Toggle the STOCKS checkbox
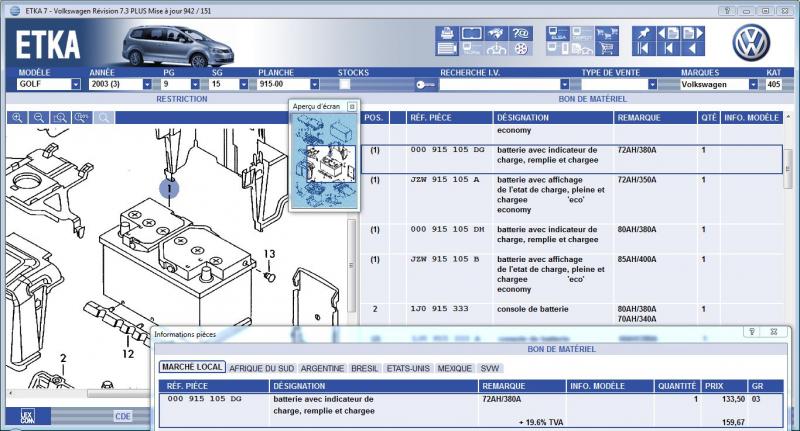This screenshot has width=800, height=431. click(x=345, y=84)
